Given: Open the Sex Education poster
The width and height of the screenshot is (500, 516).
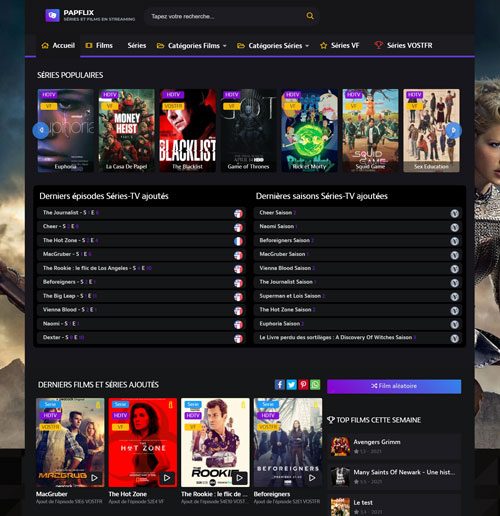Looking at the screenshot, I should 431,130.
